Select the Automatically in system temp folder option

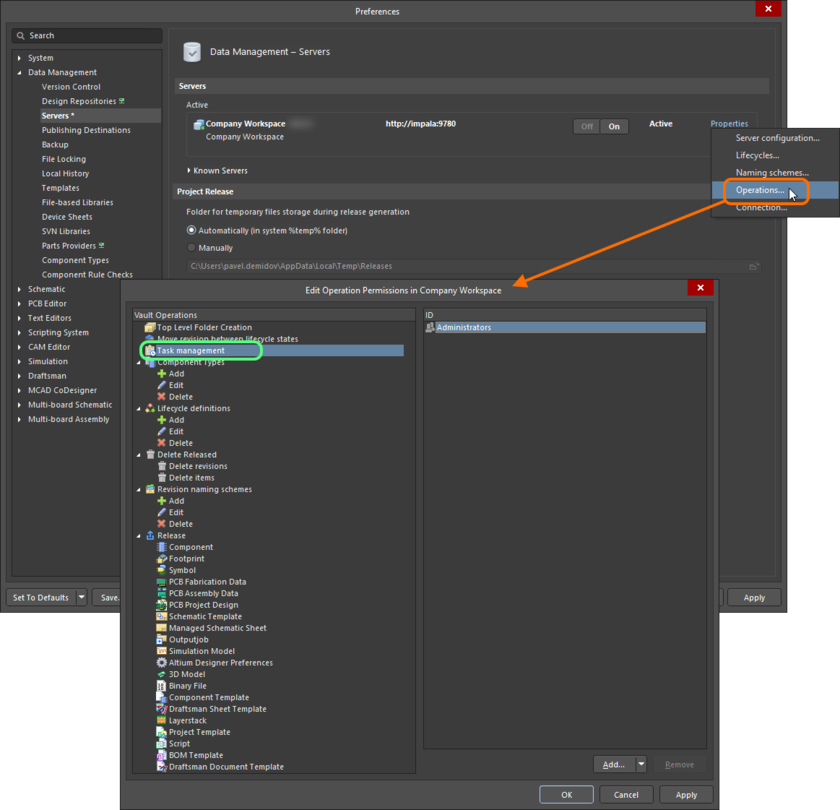coord(189,231)
